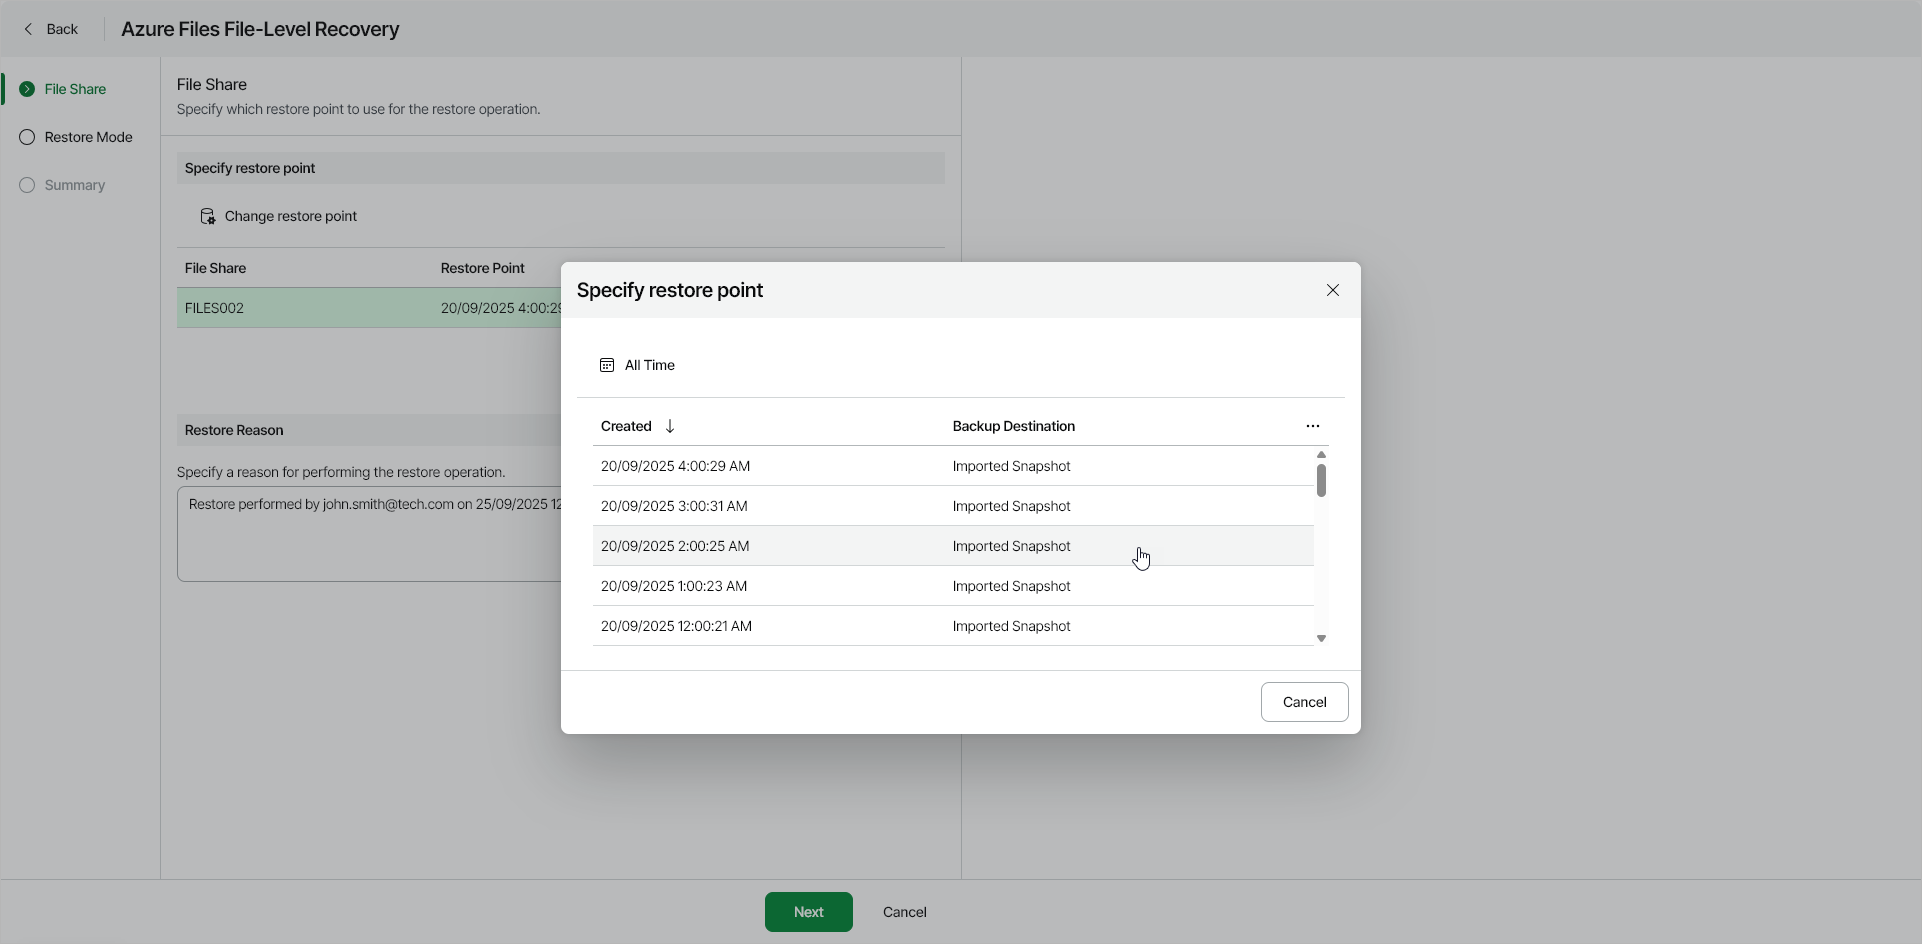Close the Specify restore point dialog
Viewport: 1922px width, 944px height.
[1333, 290]
